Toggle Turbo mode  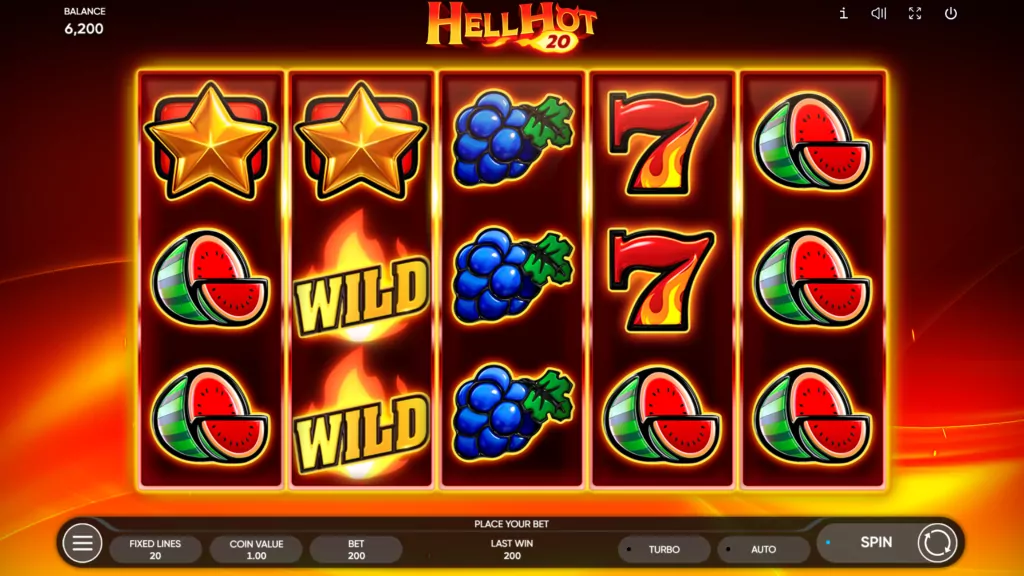click(664, 549)
